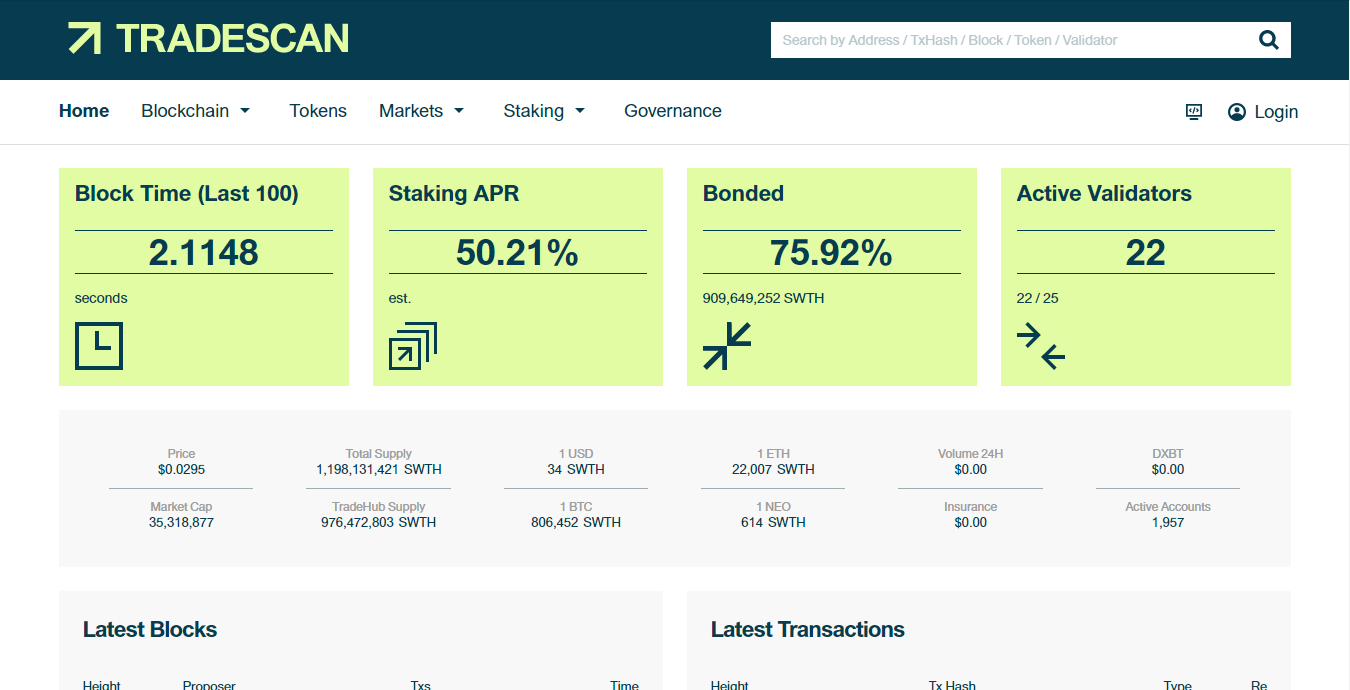Image resolution: width=1350 pixels, height=690 pixels.
Task: Click the Latest Transactions heading
Action: (808, 630)
